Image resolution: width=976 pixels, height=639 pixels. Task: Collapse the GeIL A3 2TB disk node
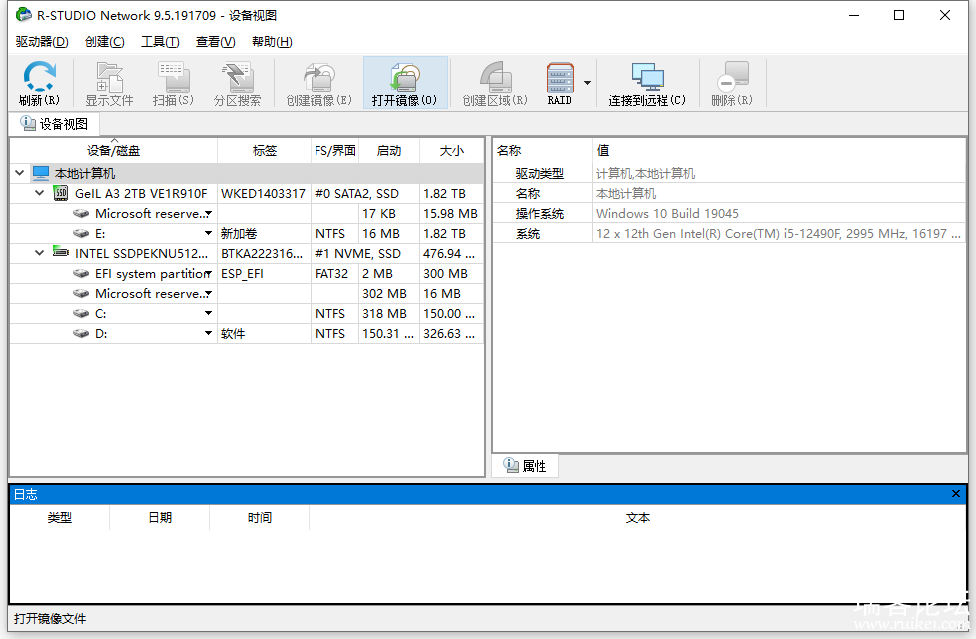point(39,193)
